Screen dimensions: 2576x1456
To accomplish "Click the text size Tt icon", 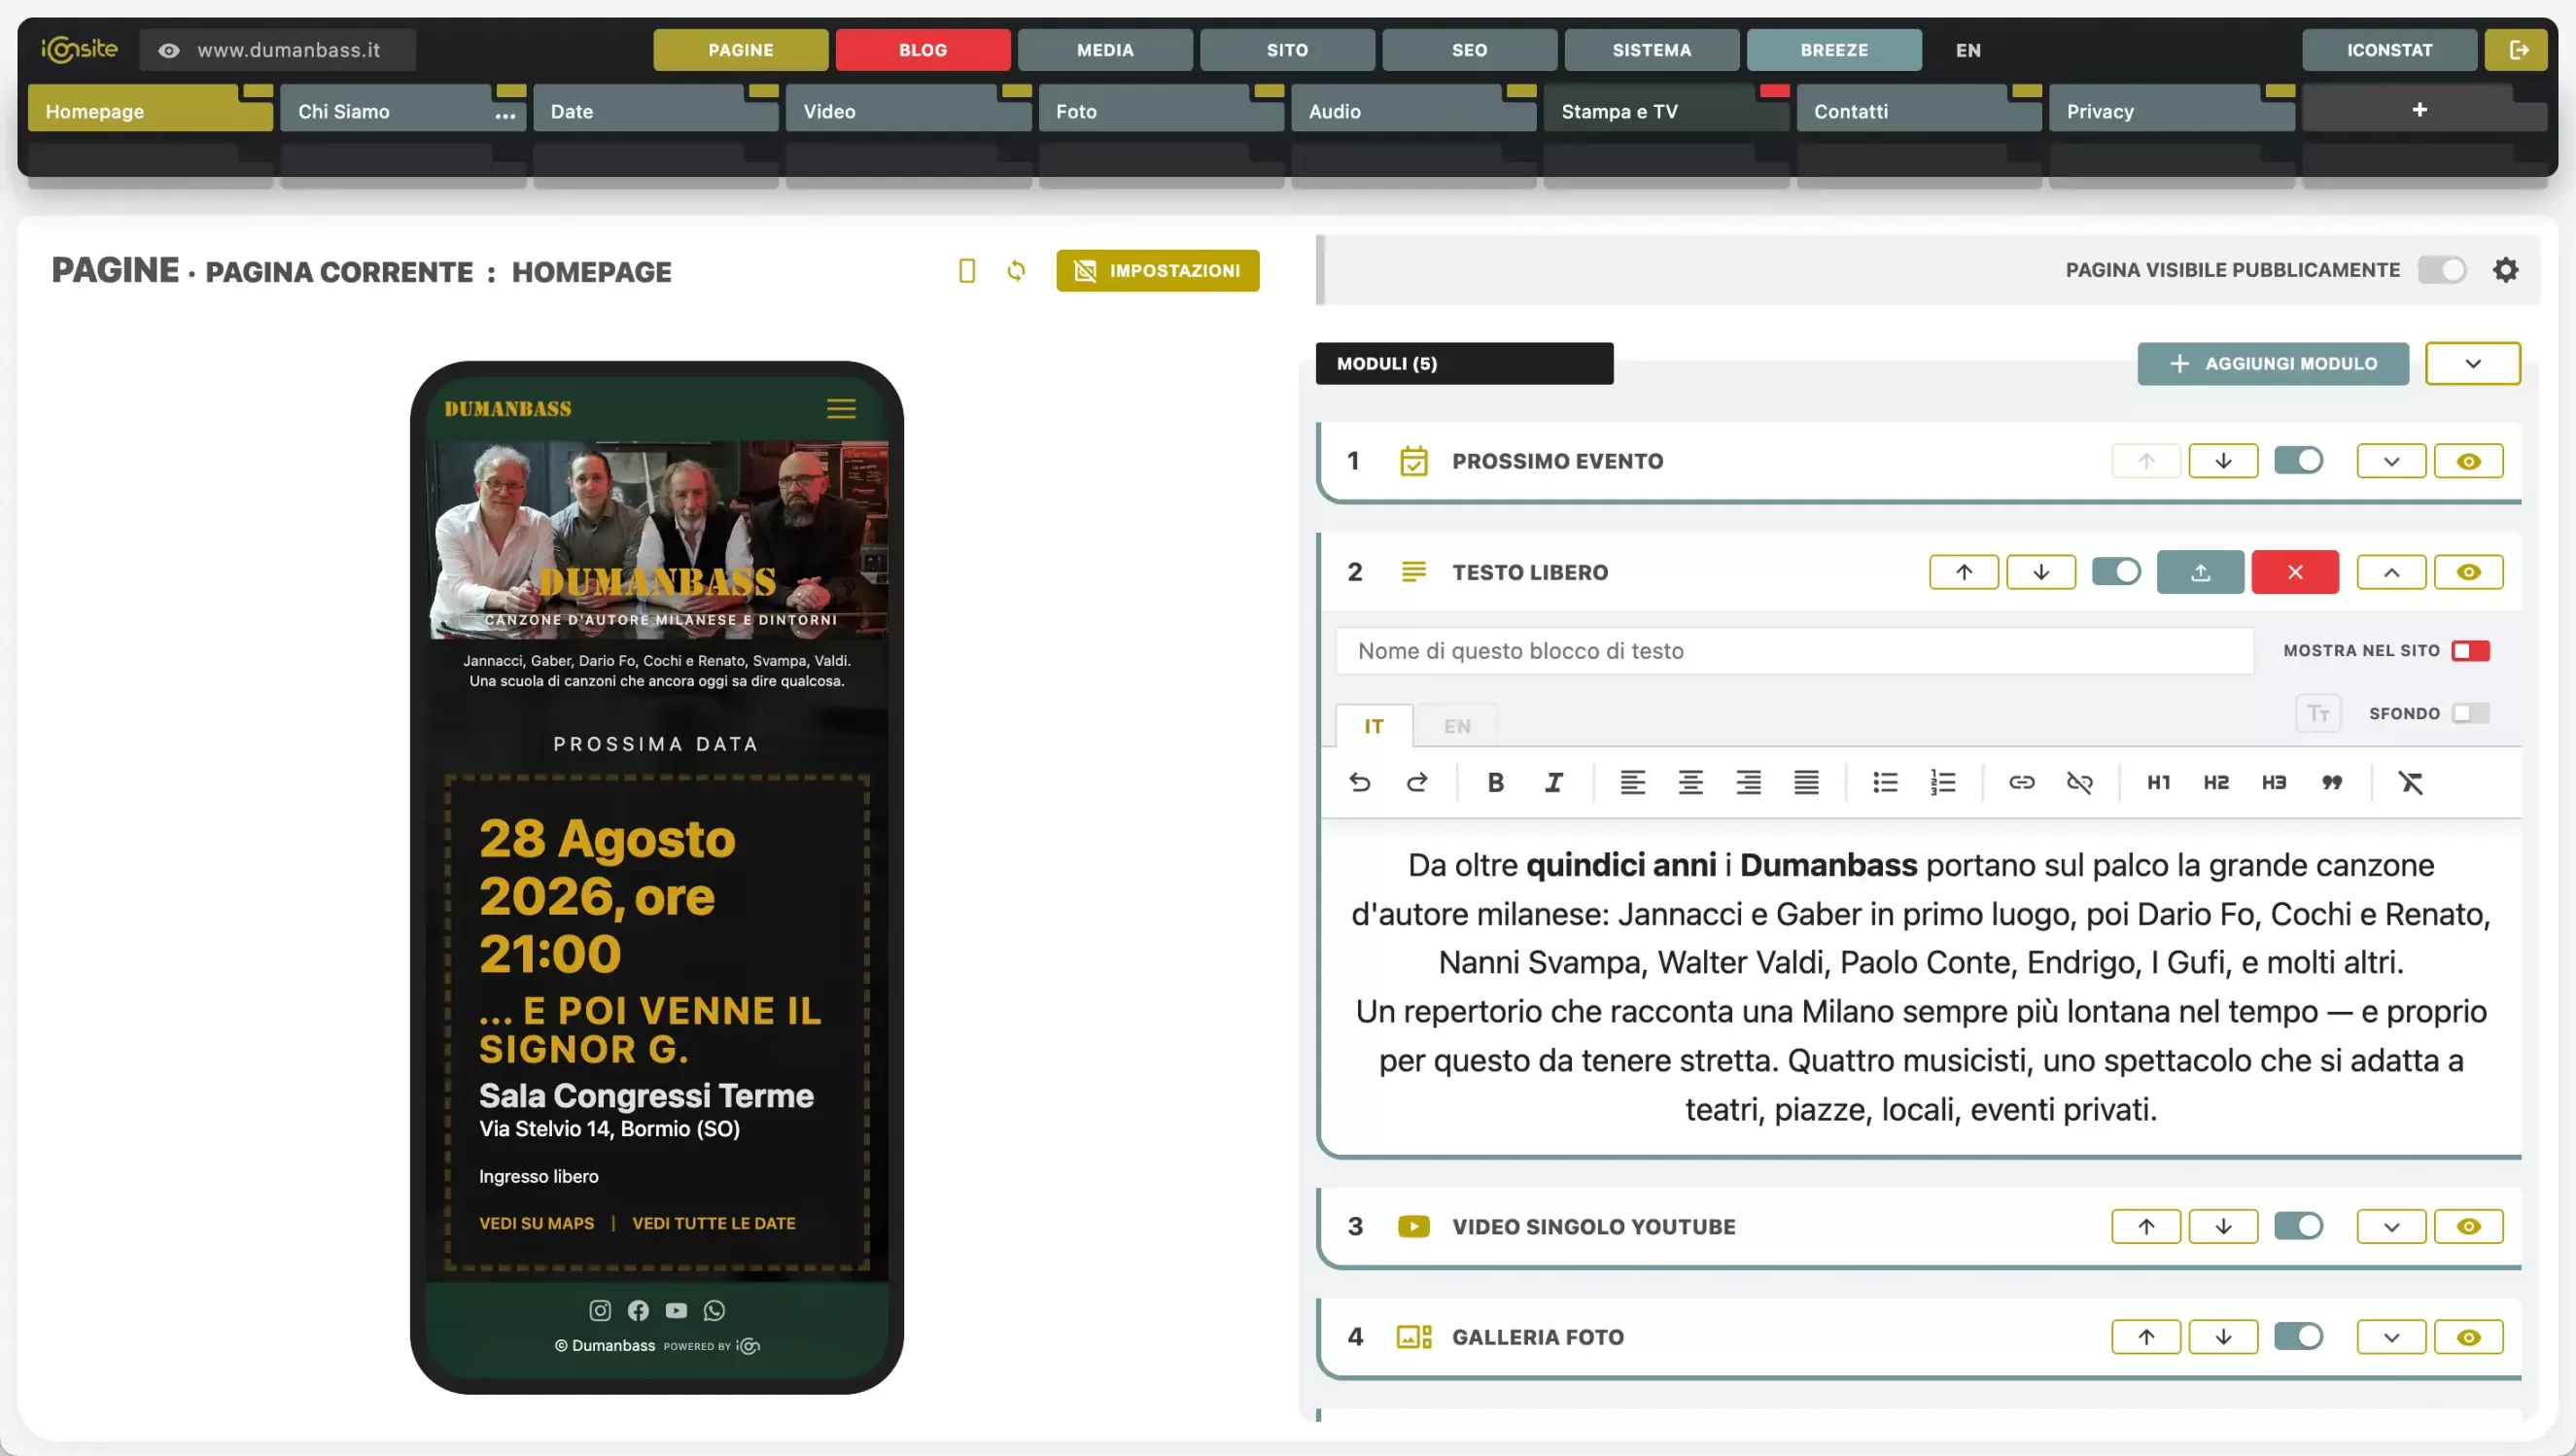I will [2318, 713].
